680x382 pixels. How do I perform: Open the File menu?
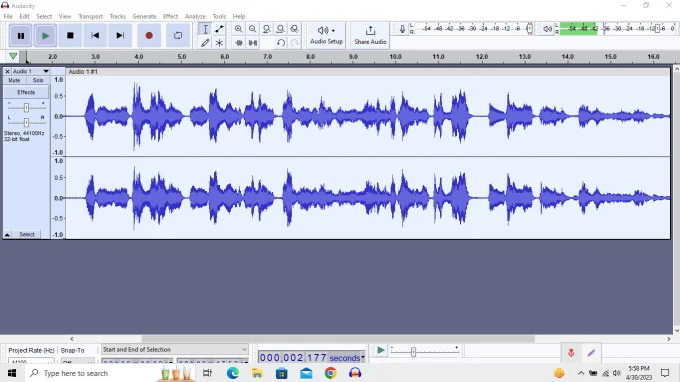click(8, 16)
